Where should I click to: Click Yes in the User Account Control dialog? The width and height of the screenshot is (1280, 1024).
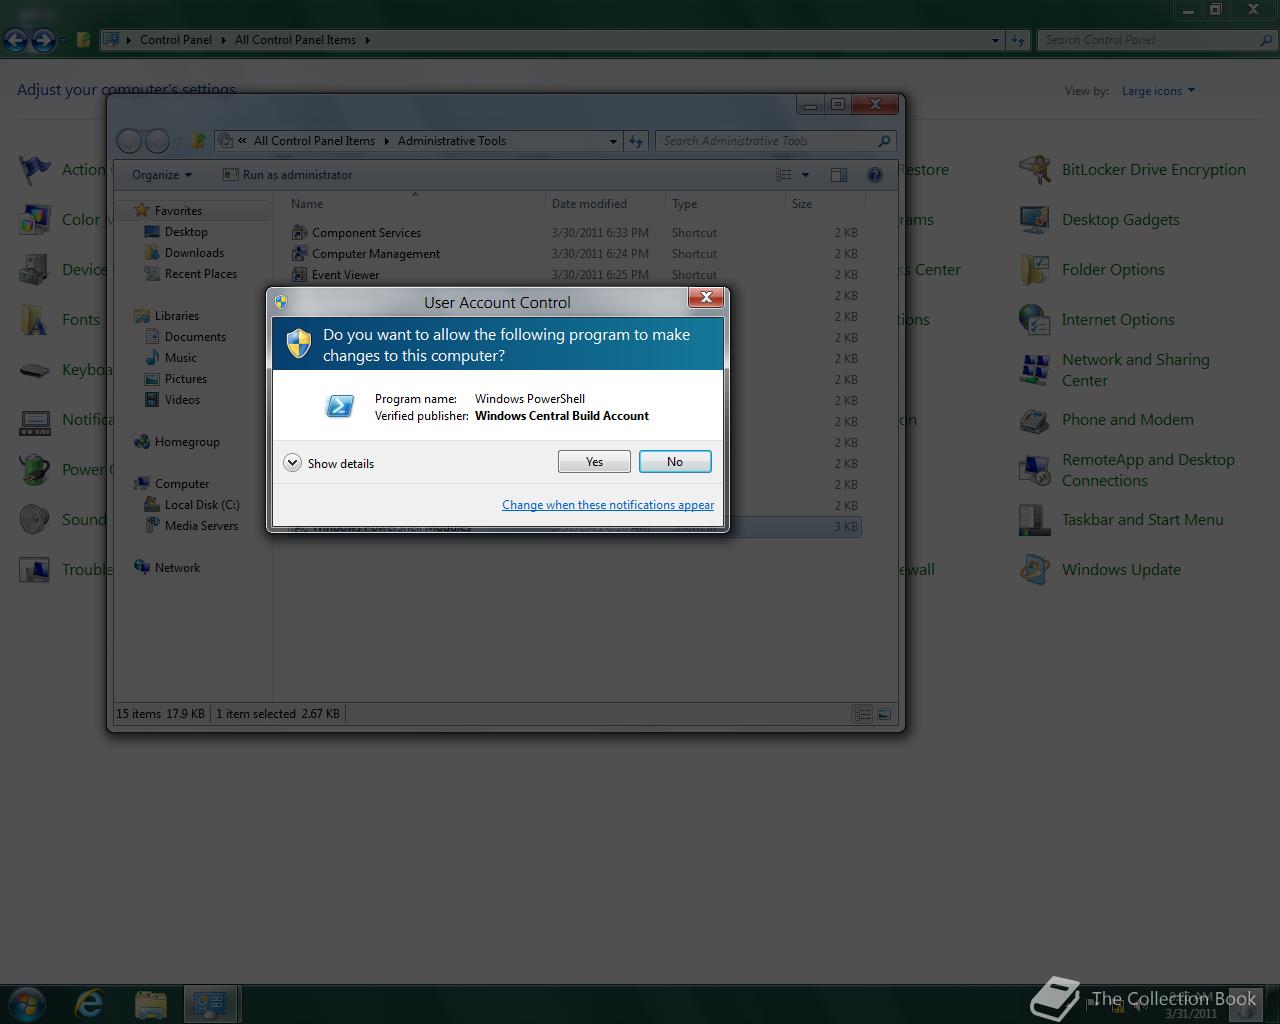pos(594,461)
